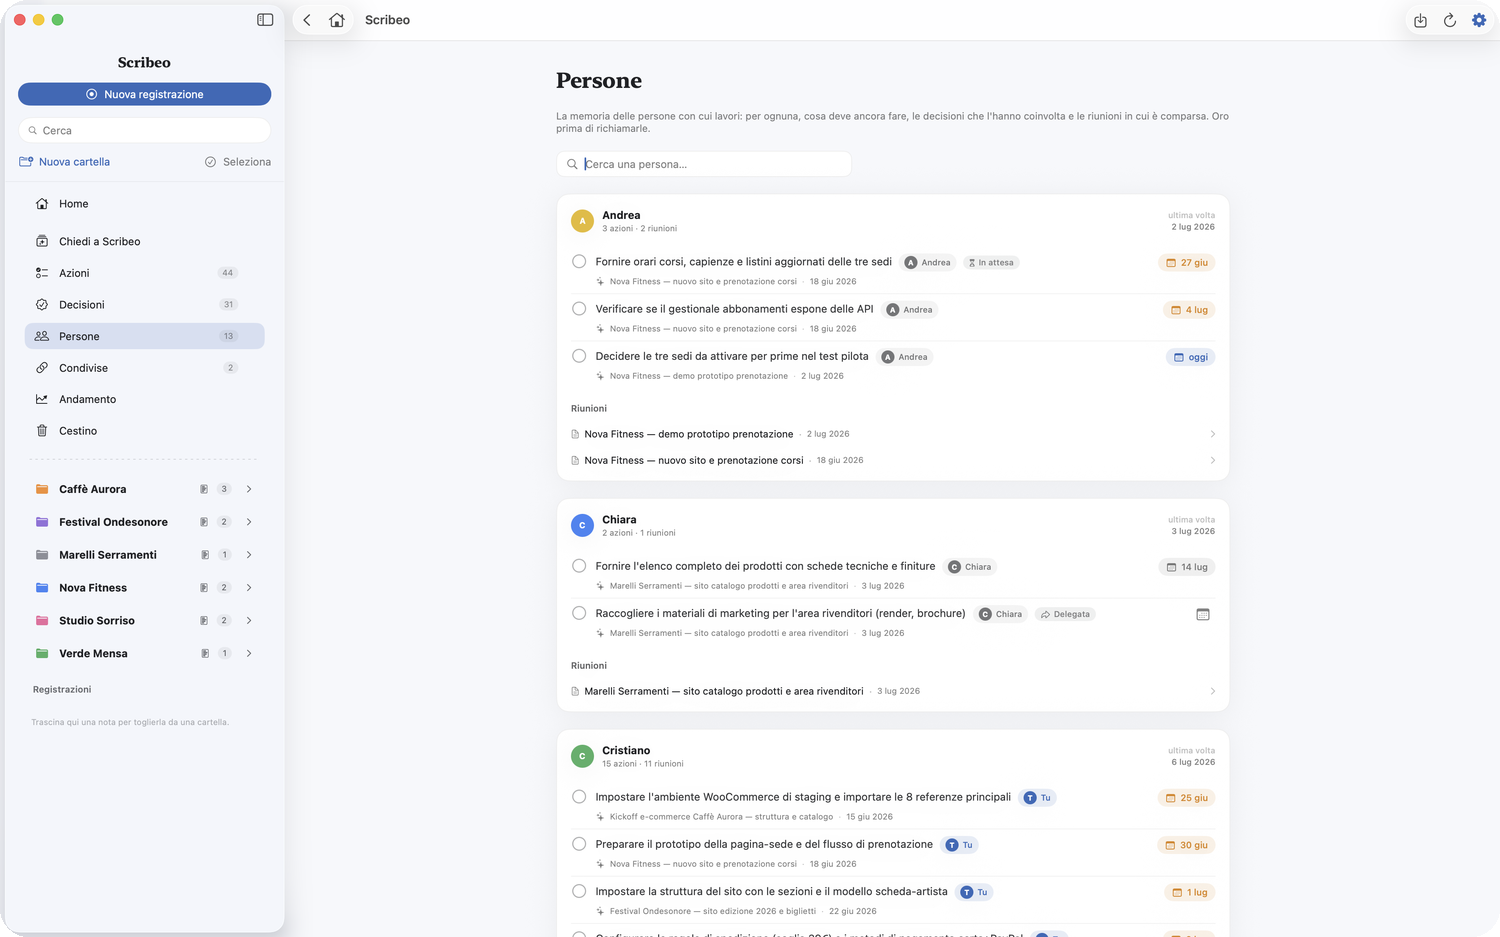Create a Nuova cartella
The image size is (1500, 937).
click(65, 162)
